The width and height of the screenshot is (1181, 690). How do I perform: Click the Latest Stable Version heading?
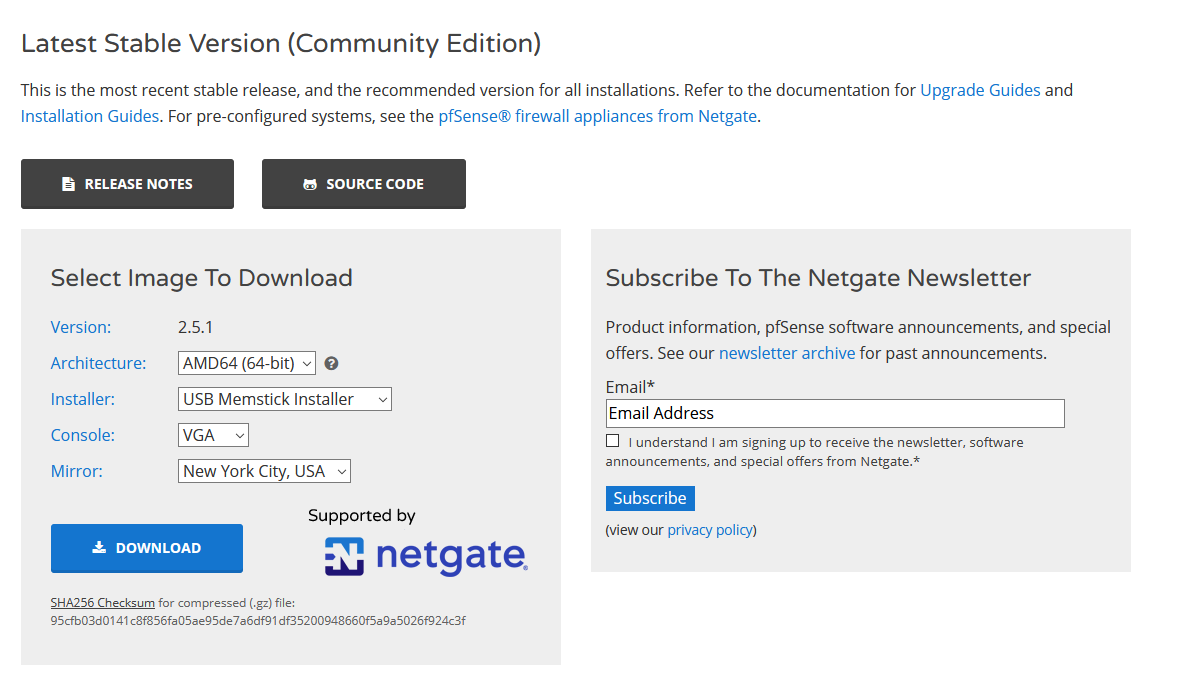[281, 44]
